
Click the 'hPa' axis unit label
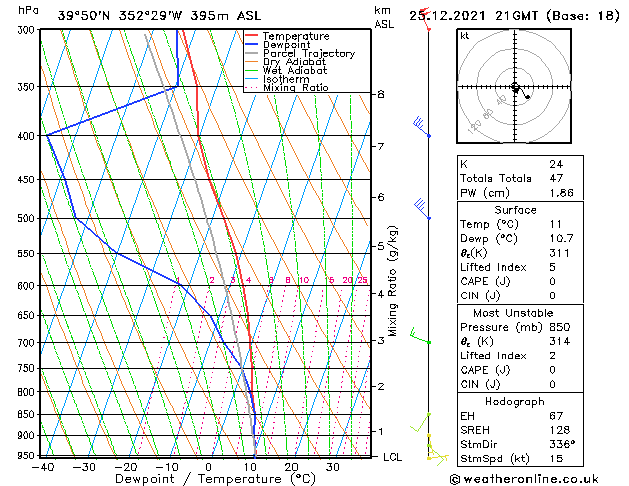[28, 10]
